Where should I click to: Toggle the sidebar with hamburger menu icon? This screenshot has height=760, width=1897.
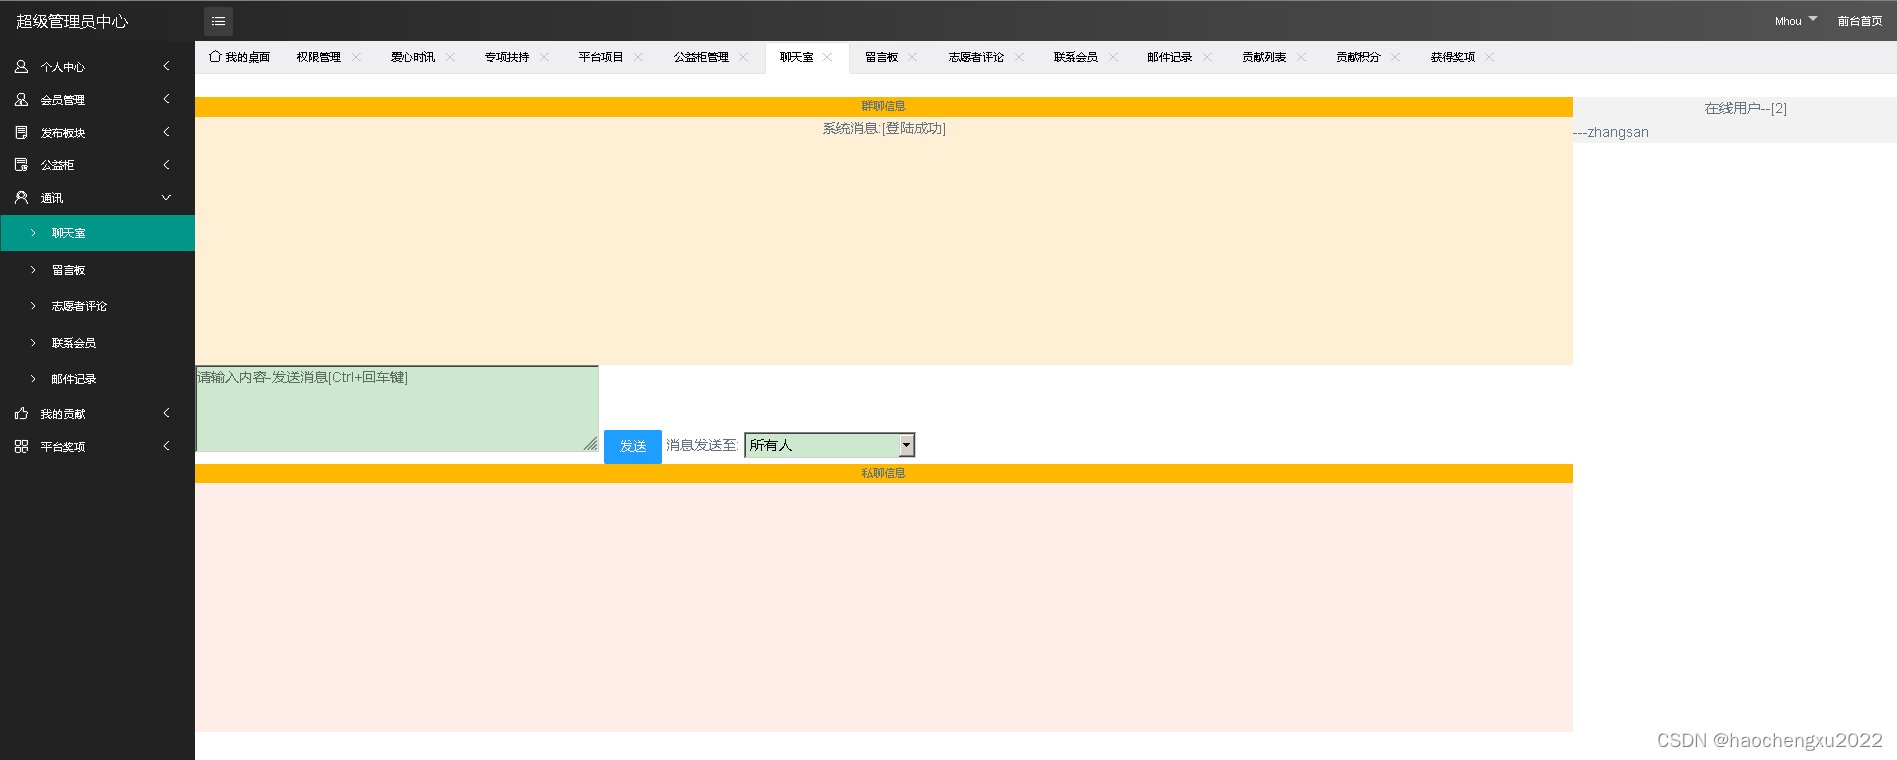[218, 21]
